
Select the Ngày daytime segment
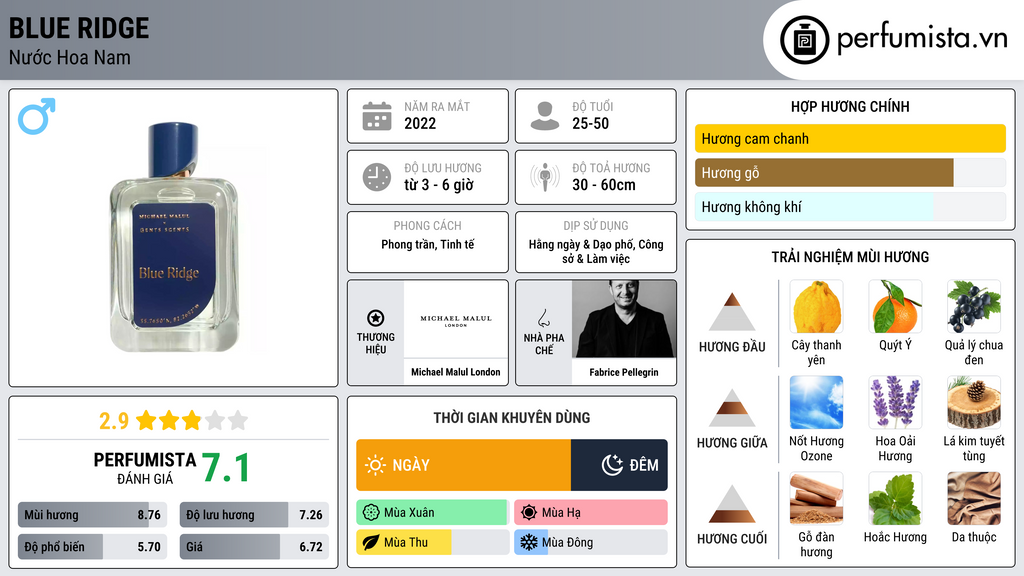point(464,465)
